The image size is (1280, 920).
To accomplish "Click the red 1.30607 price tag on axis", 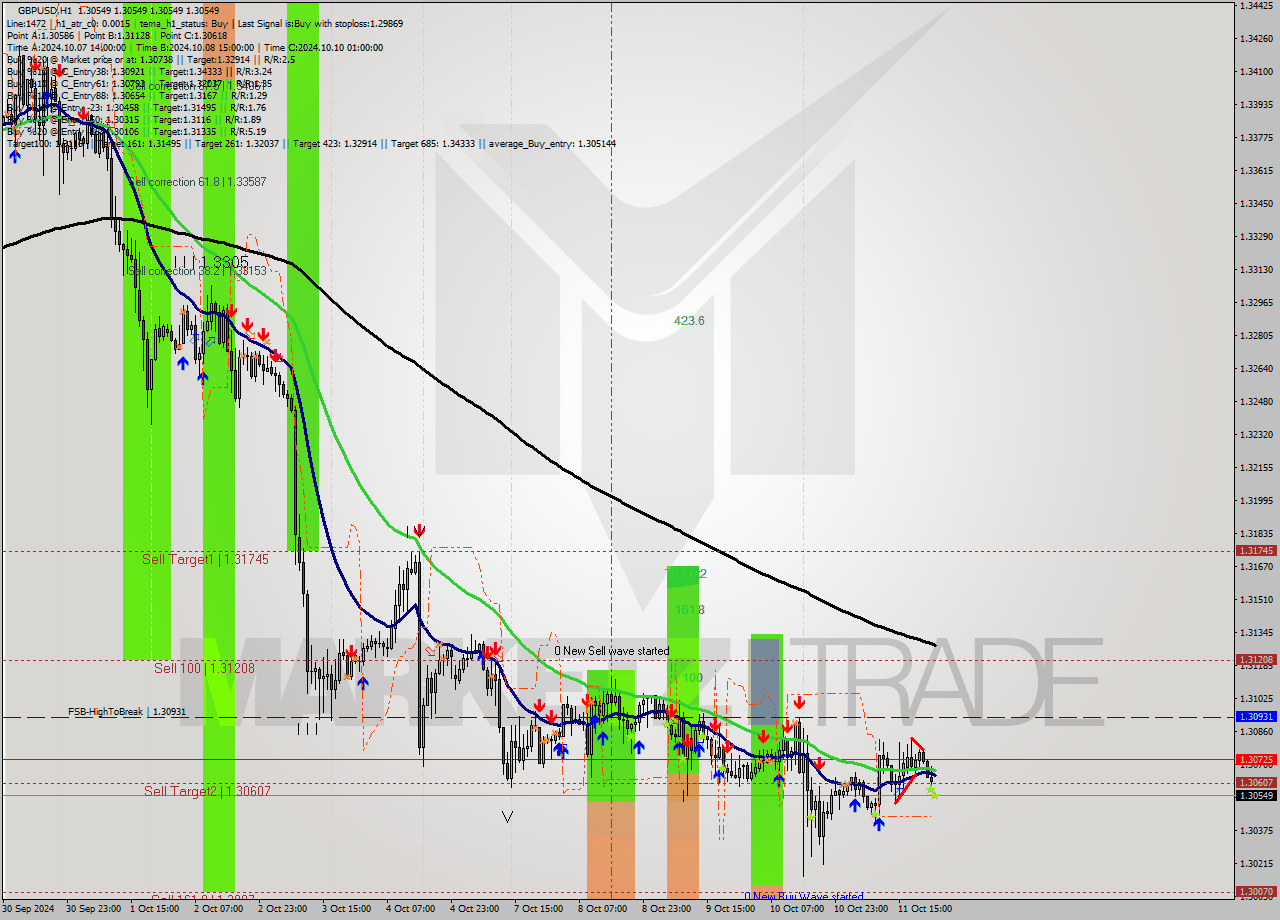I will coord(1256,783).
